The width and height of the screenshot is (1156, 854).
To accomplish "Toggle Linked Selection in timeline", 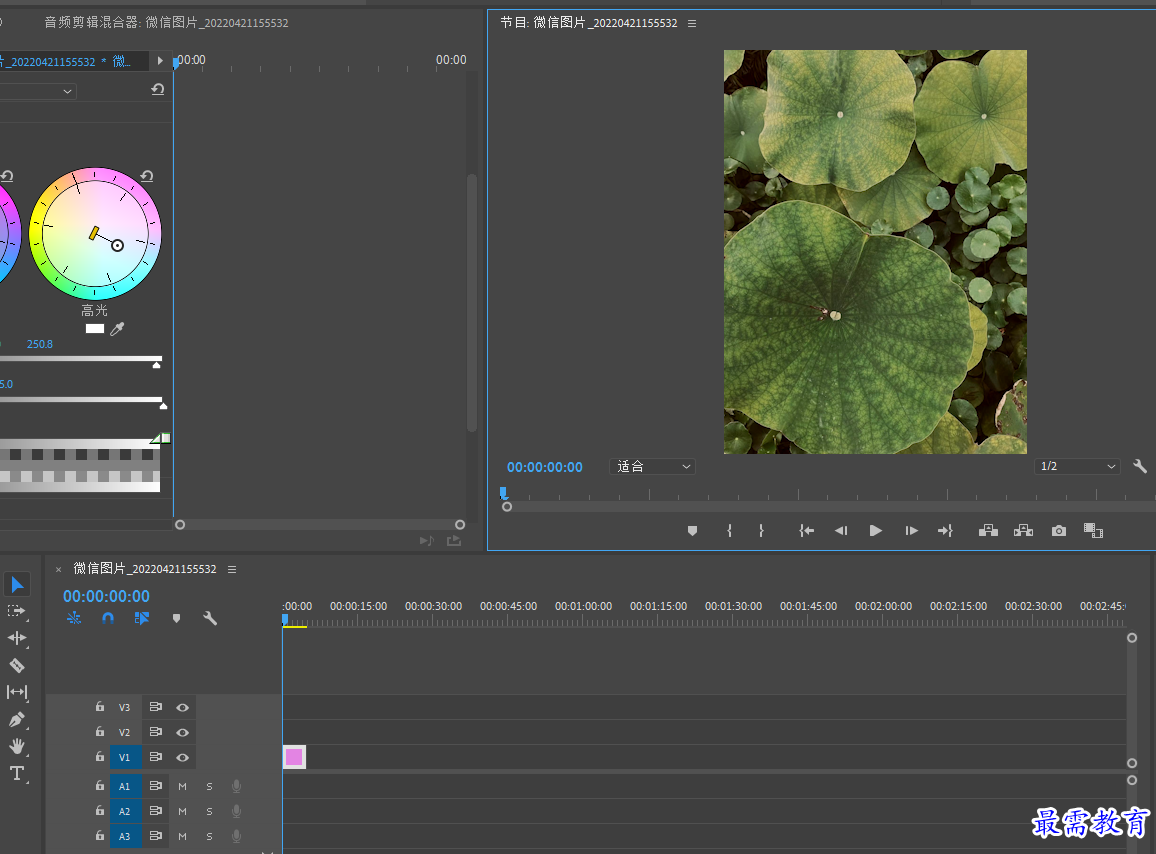I will (x=142, y=618).
